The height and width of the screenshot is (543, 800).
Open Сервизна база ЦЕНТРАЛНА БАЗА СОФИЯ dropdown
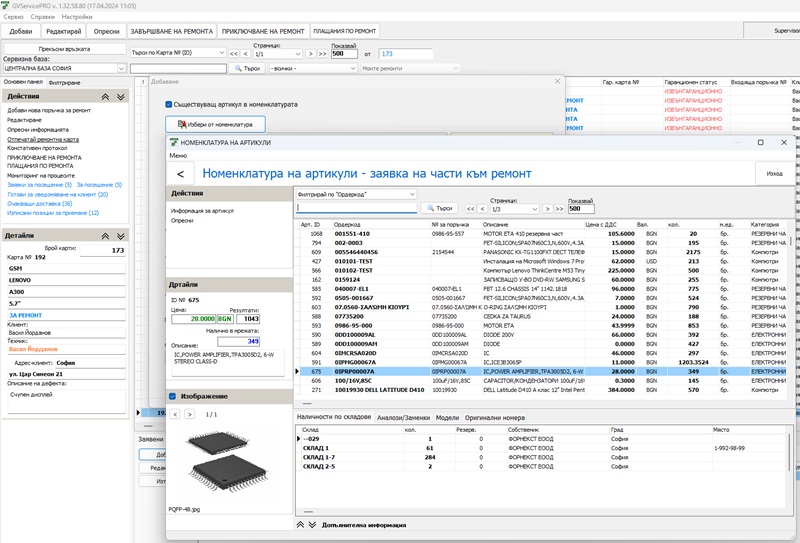64,68
